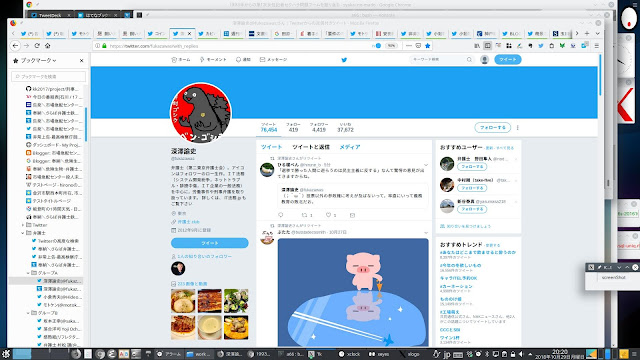
Task: Like the first tweet with heart icon
Action: click(x=328, y=215)
